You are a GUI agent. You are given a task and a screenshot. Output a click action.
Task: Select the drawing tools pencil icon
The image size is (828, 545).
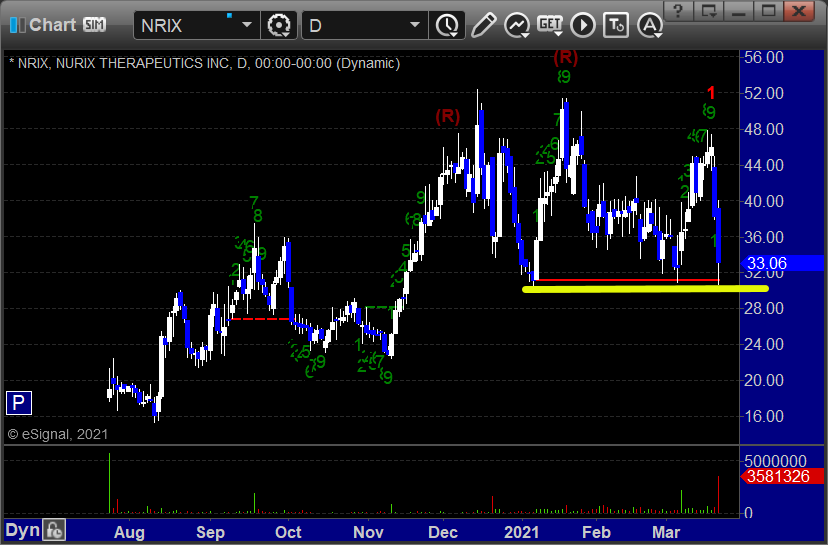click(x=483, y=25)
